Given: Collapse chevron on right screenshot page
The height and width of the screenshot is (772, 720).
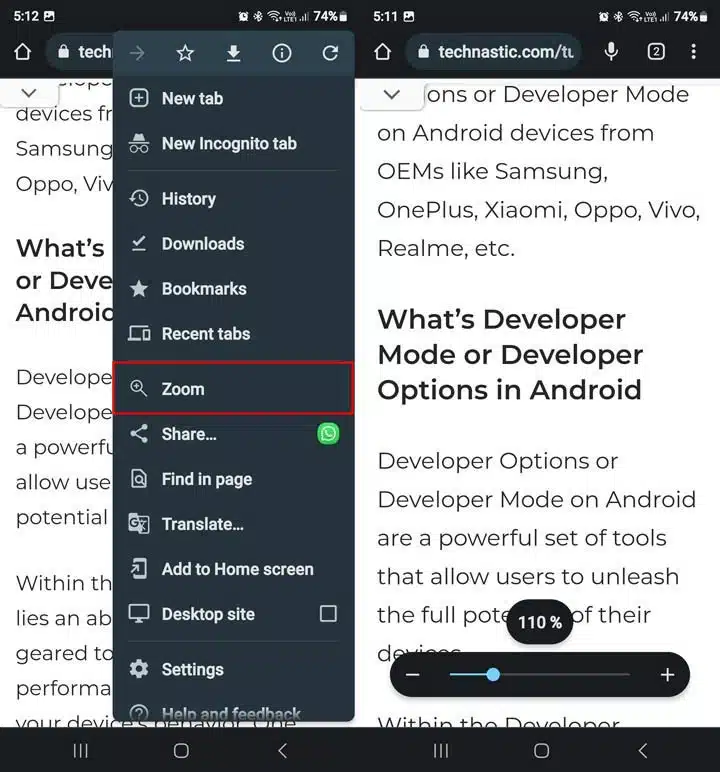Looking at the screenshot, I should pyautogui.click(x=392, y=94).
